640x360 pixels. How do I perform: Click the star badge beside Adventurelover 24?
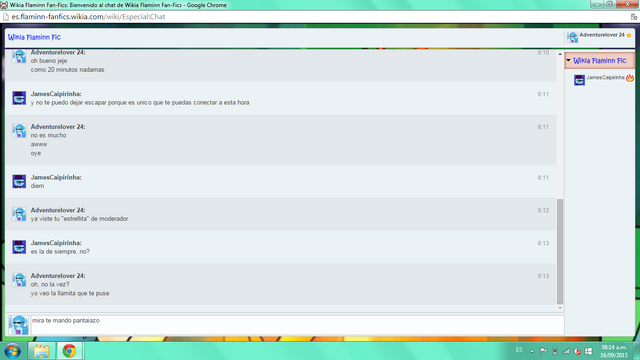(x=629, y=35)
